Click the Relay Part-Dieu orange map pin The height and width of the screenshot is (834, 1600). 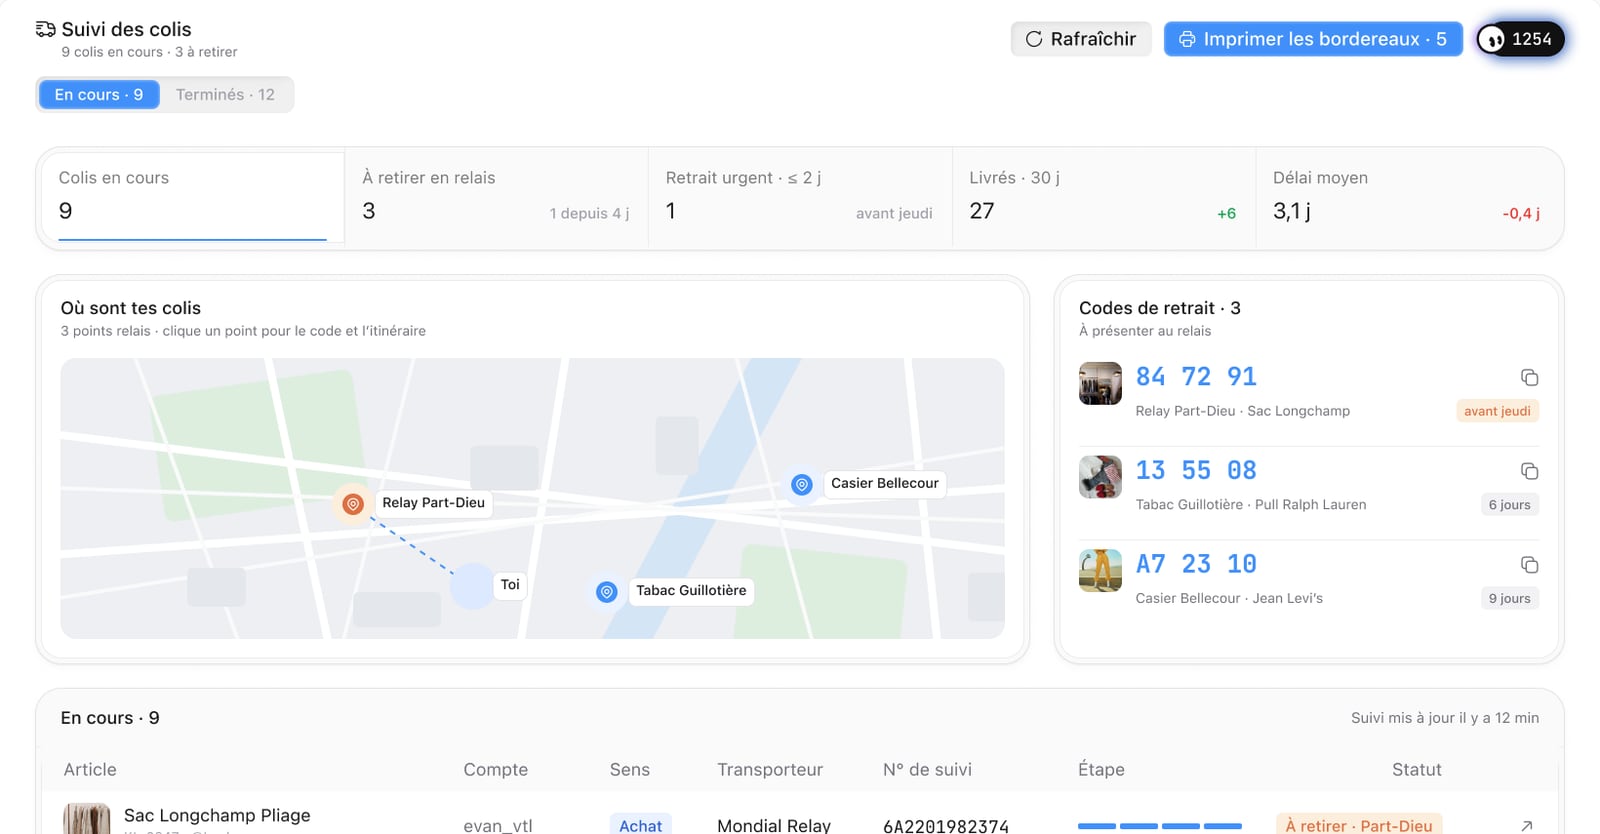point(353,504)
